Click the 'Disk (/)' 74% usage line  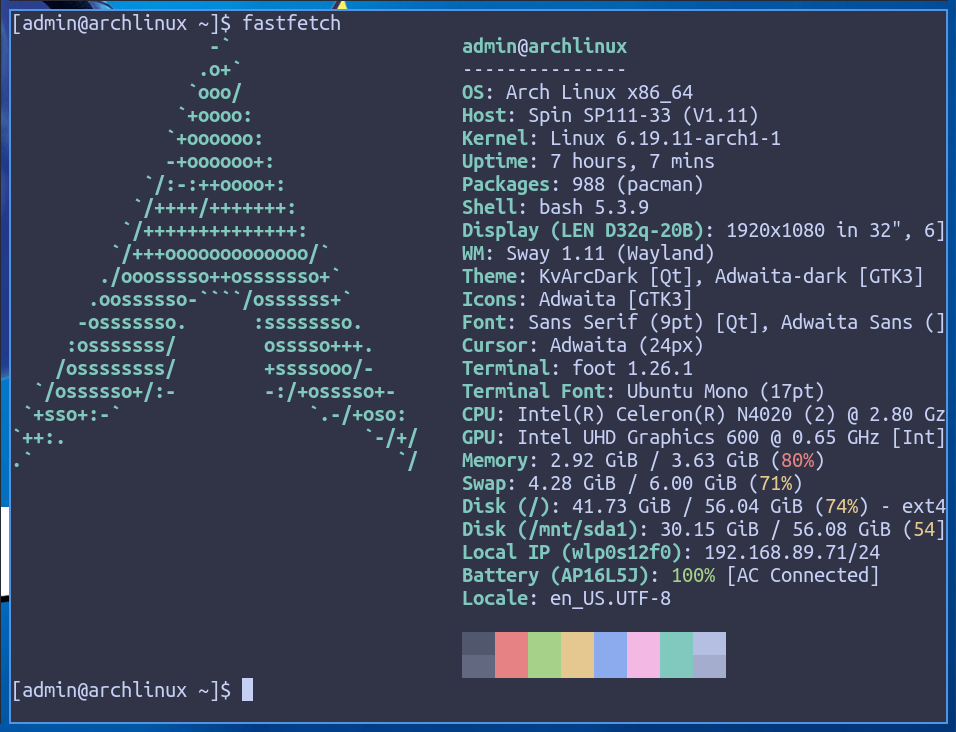click(x=704, y=507)
